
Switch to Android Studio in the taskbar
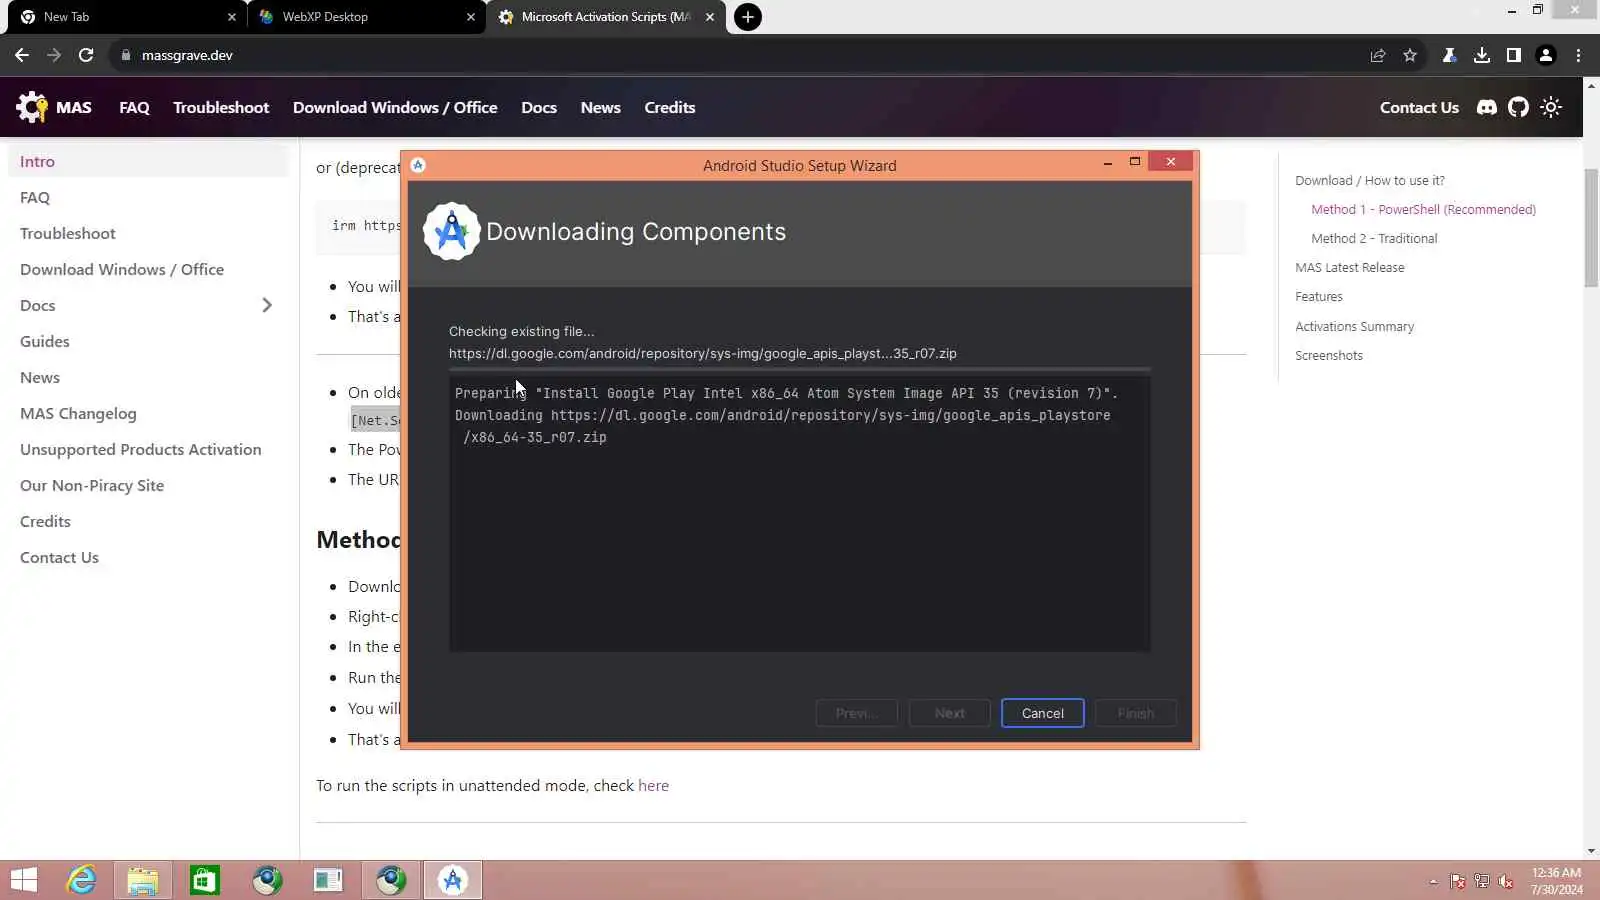tap(453, 880)
